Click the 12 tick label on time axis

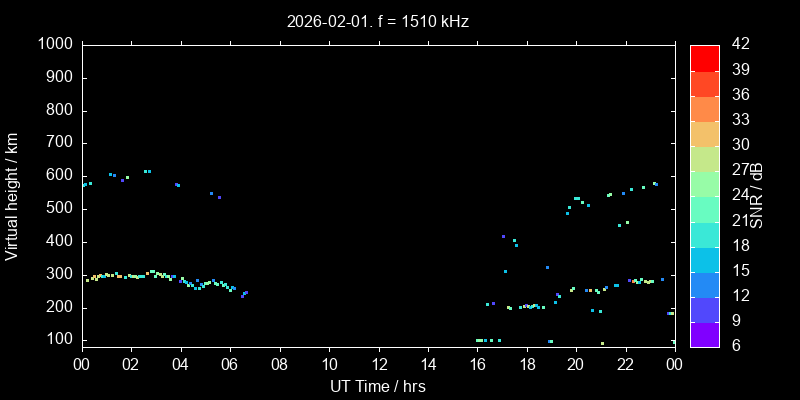click(x=378, y=365)
